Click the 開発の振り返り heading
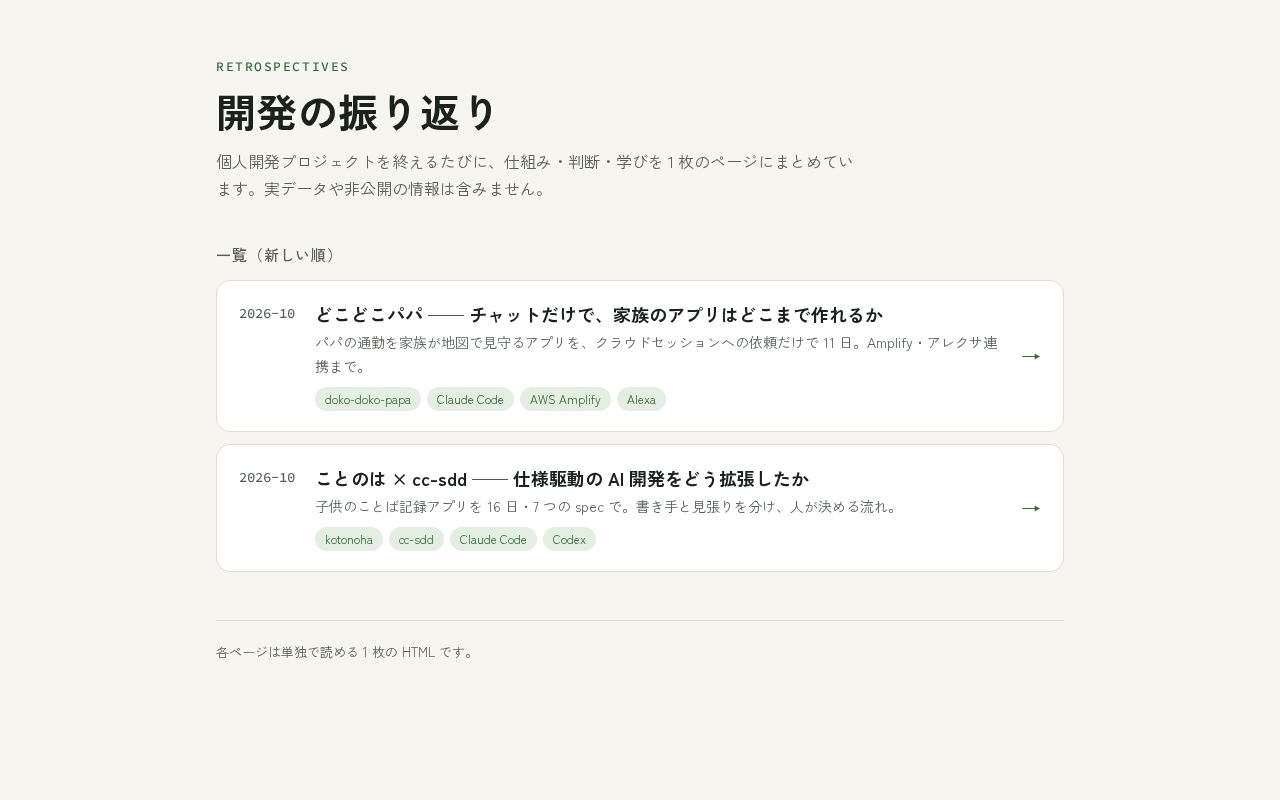This screenshot has width=1280, height=800. point(357,113)
